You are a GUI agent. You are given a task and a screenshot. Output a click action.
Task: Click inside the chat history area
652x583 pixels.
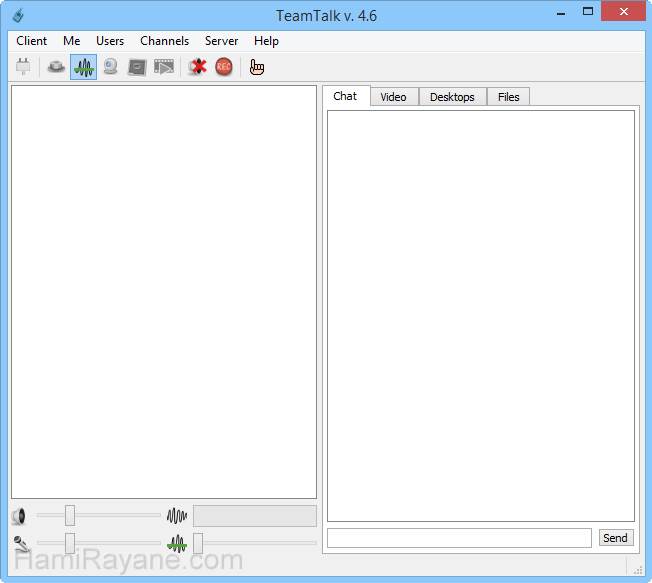(x=481, y=316)
